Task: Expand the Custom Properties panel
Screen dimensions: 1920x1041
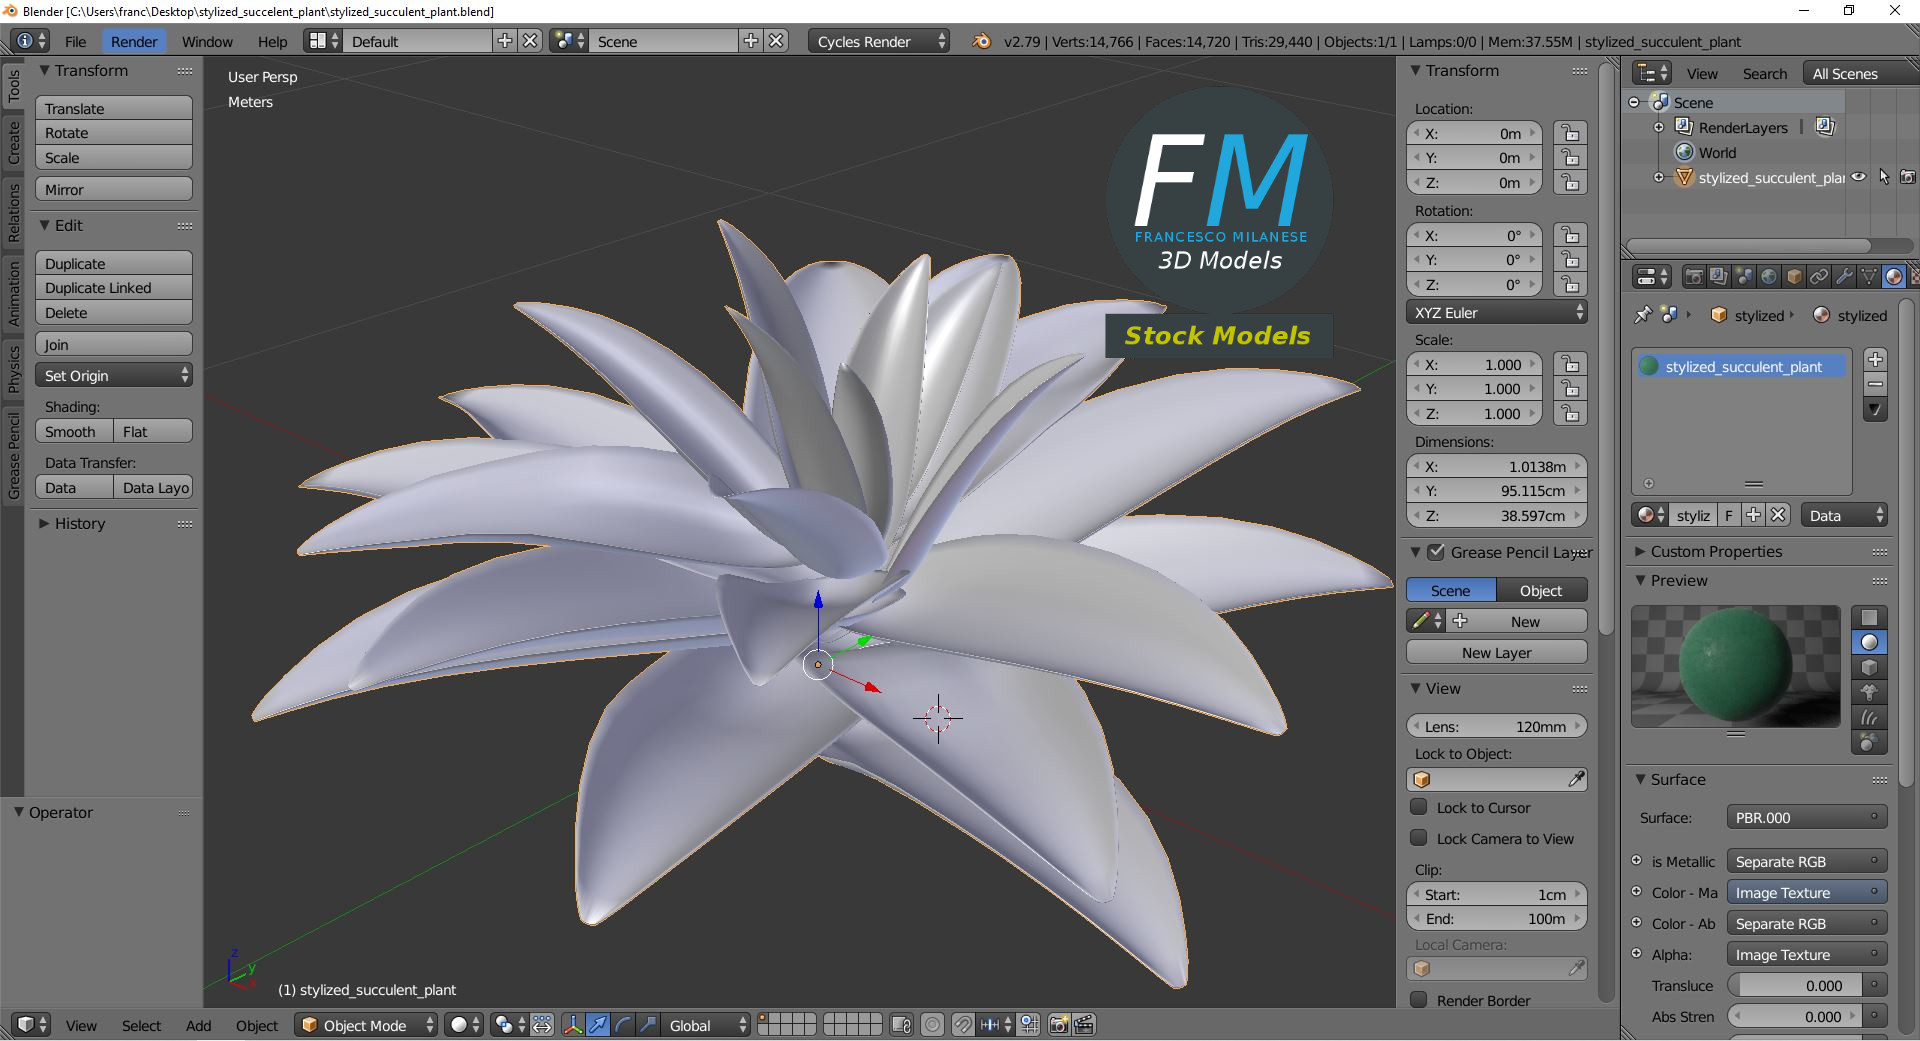Action: 1715,551
